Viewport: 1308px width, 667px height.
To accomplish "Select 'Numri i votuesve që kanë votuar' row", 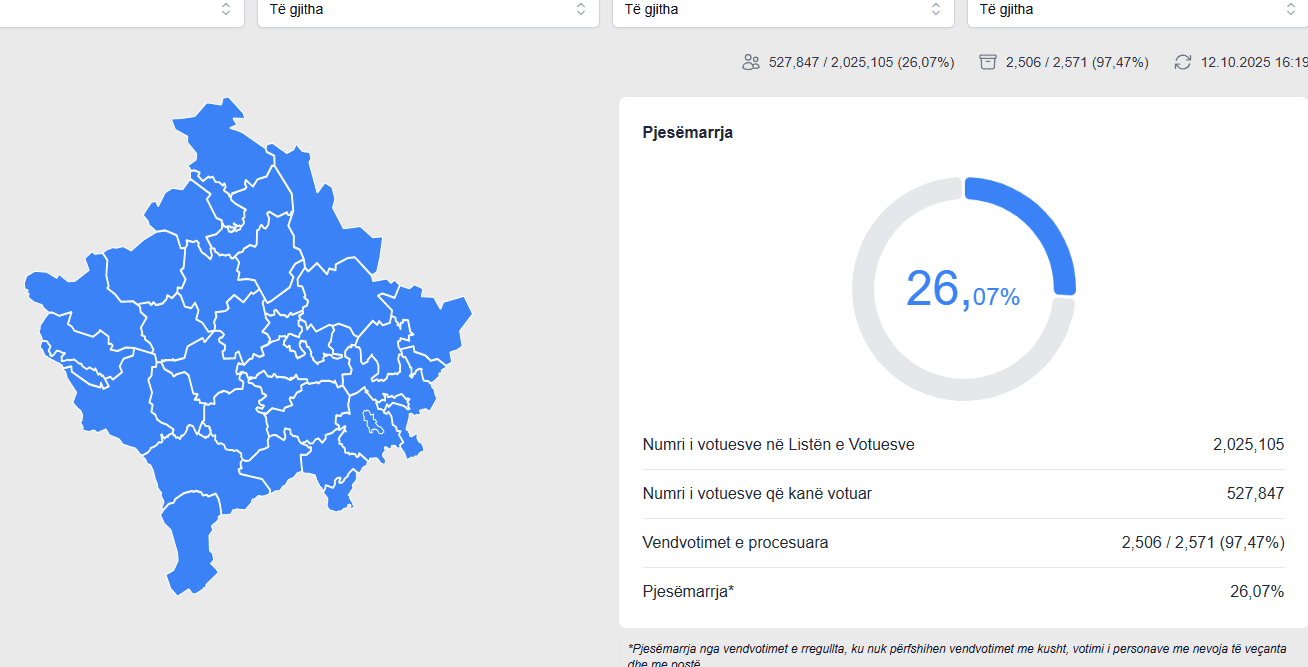I will click(x=757, y=494).
